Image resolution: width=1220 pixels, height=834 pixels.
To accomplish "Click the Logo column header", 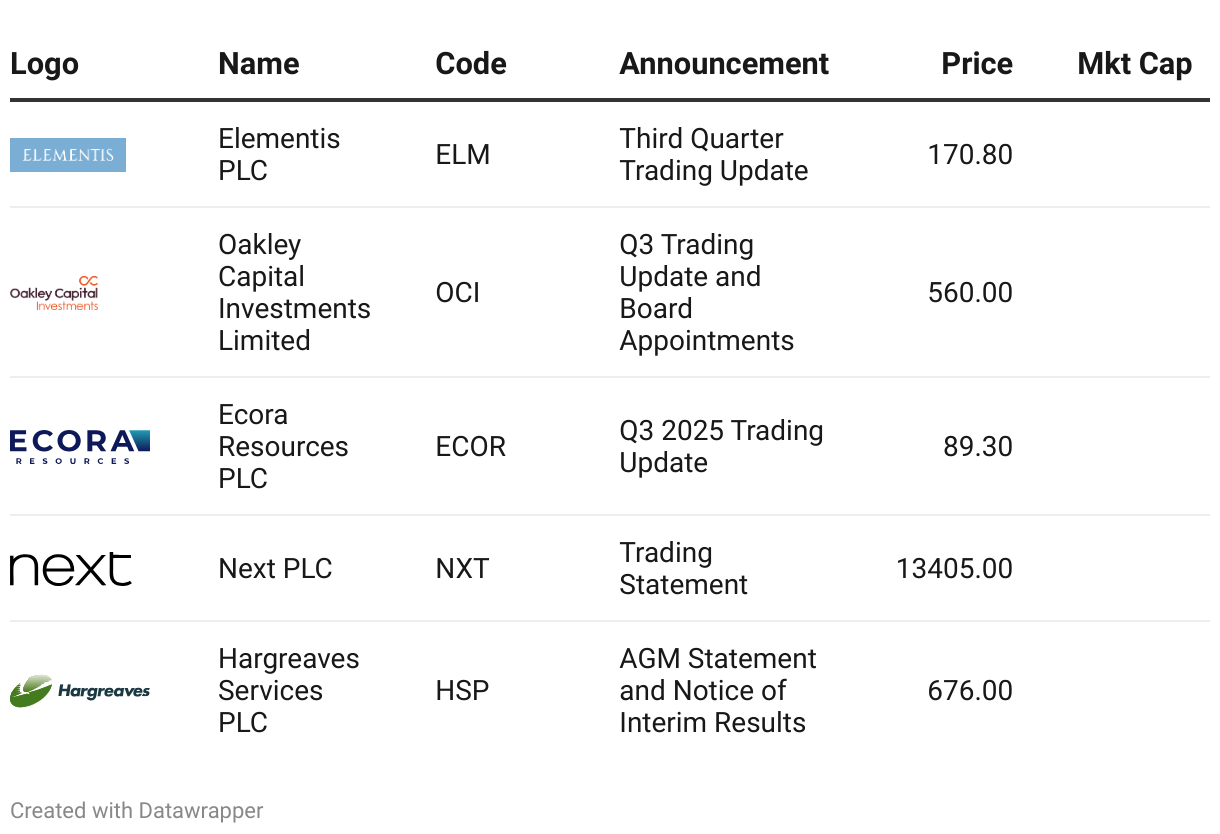I will pyautogui.click(x=44, y=64).
